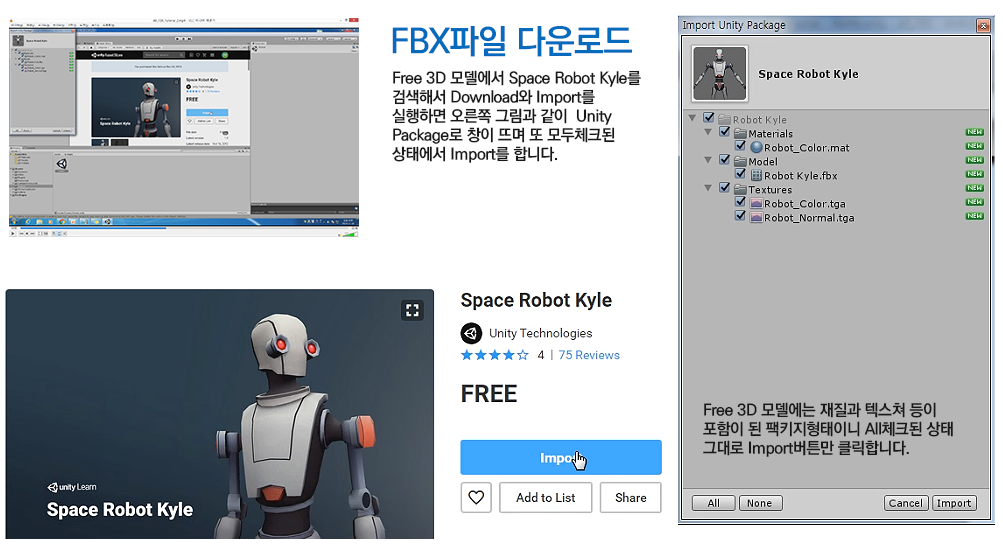Image resolution: width=1003 pixels, height=544 pixels.
Task: Click Import in the Unity Package dialog
Action: 954,503
